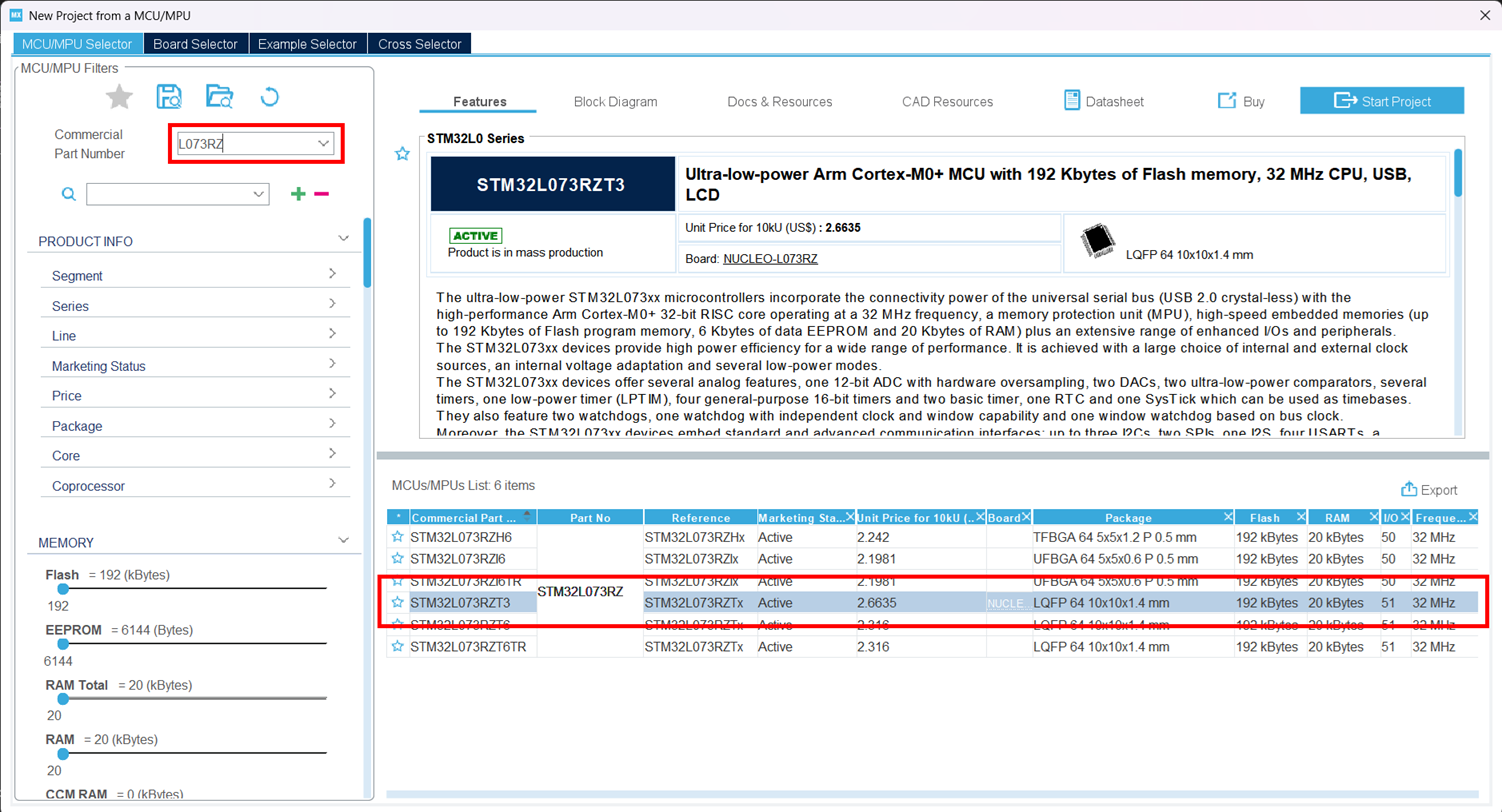This screenshot has width=1502, height=812.
Task: Click the Reference column header
Action: 700,517
